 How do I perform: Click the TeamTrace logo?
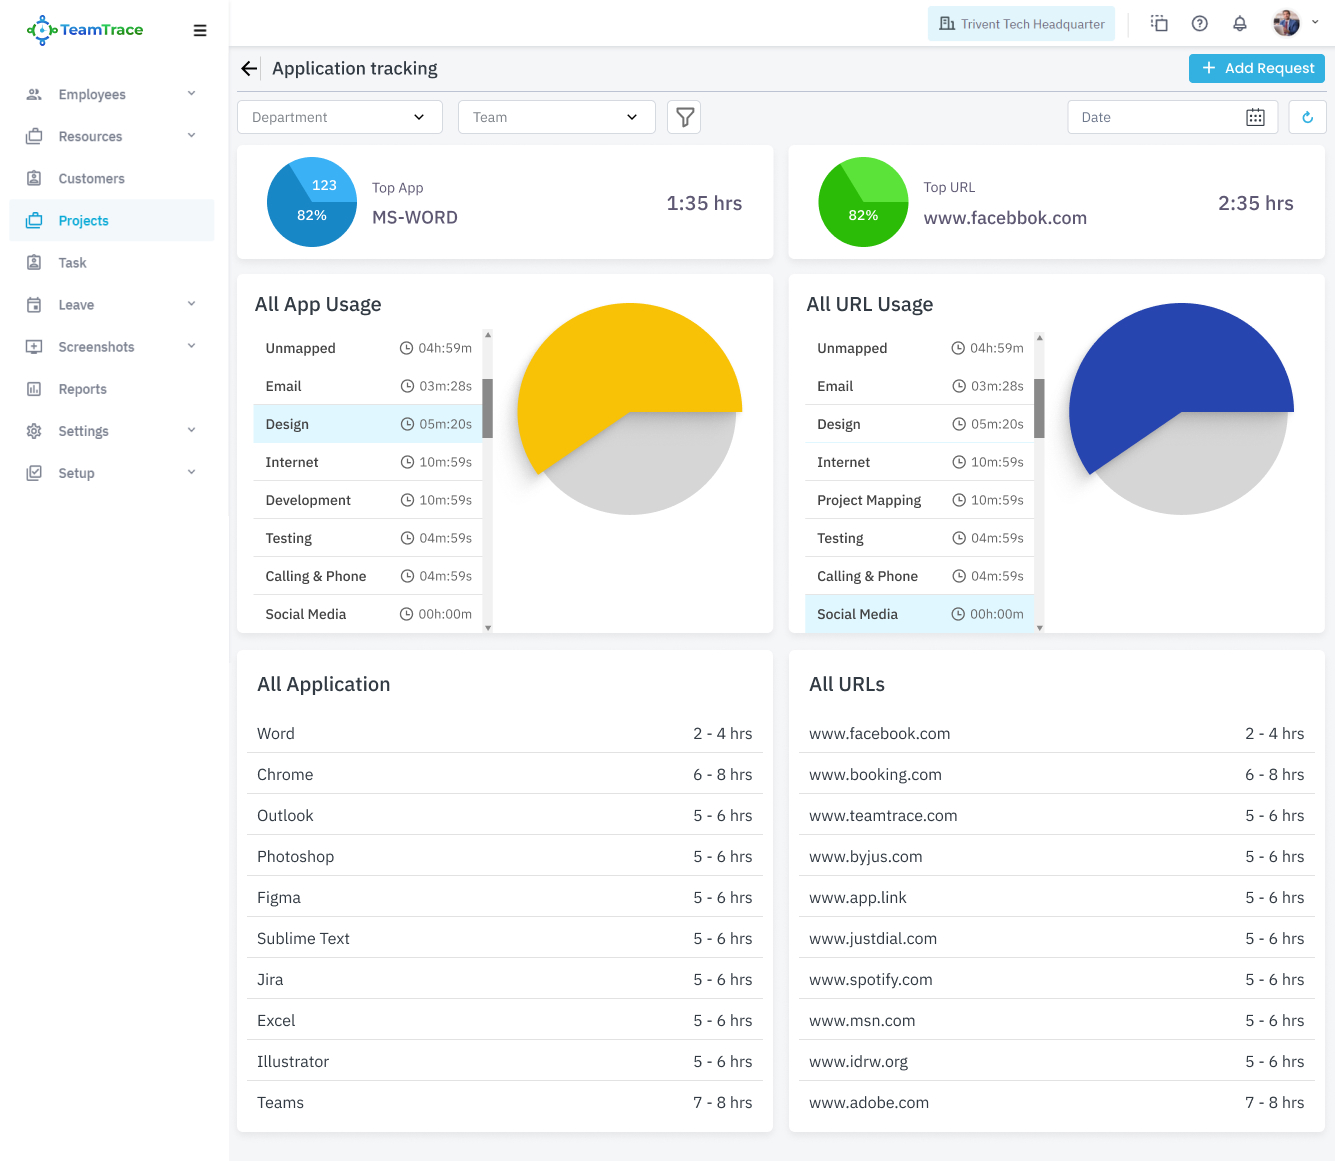coord(85,30)
